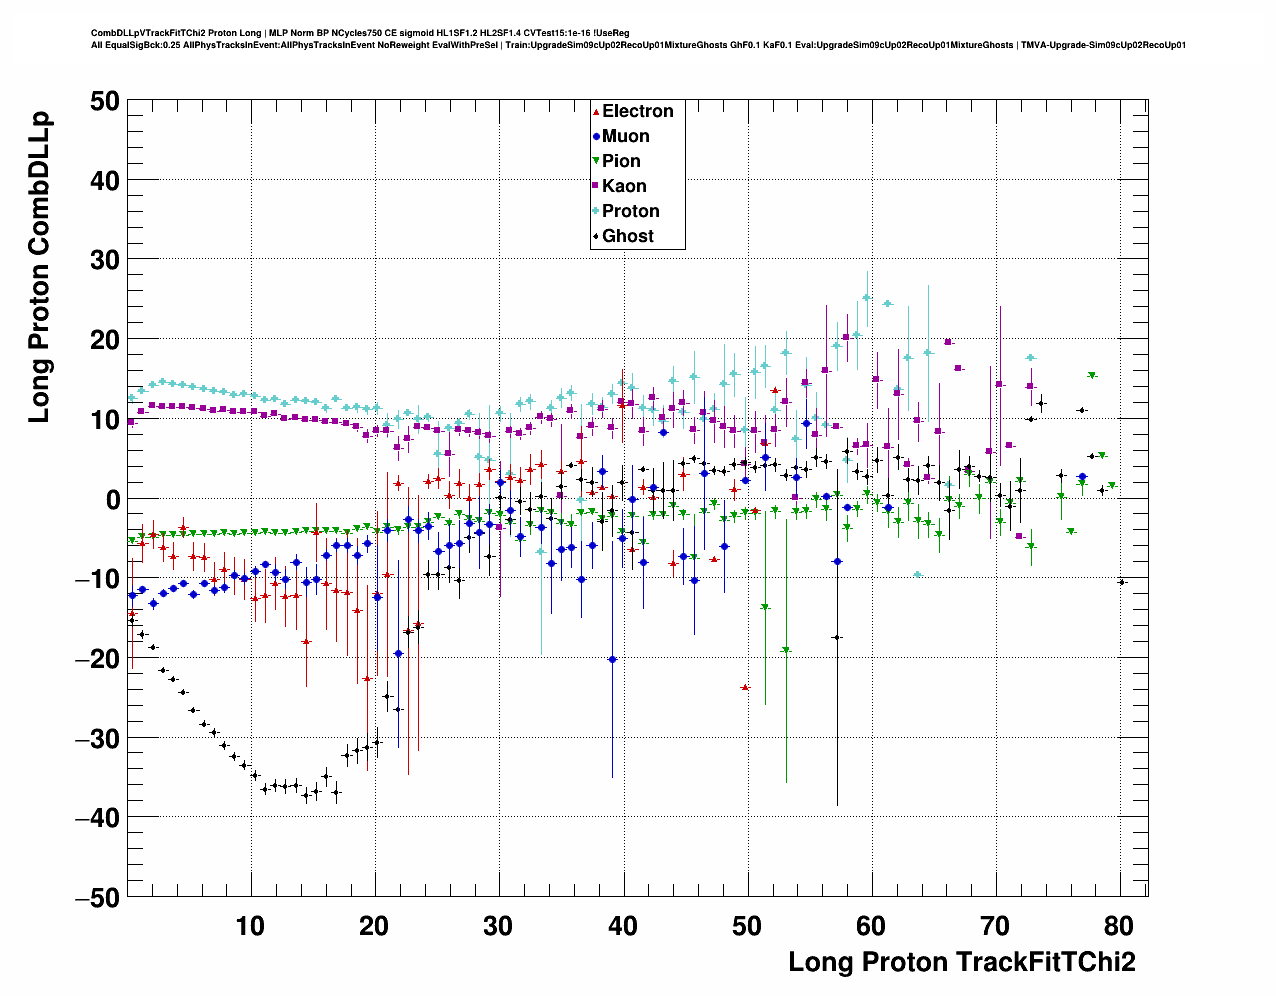Image resolution: width=1276 pixels, height=996 pixels.
Task: Click the Proton legend label text
Action: pyautogui.click(x=630, y=212)
